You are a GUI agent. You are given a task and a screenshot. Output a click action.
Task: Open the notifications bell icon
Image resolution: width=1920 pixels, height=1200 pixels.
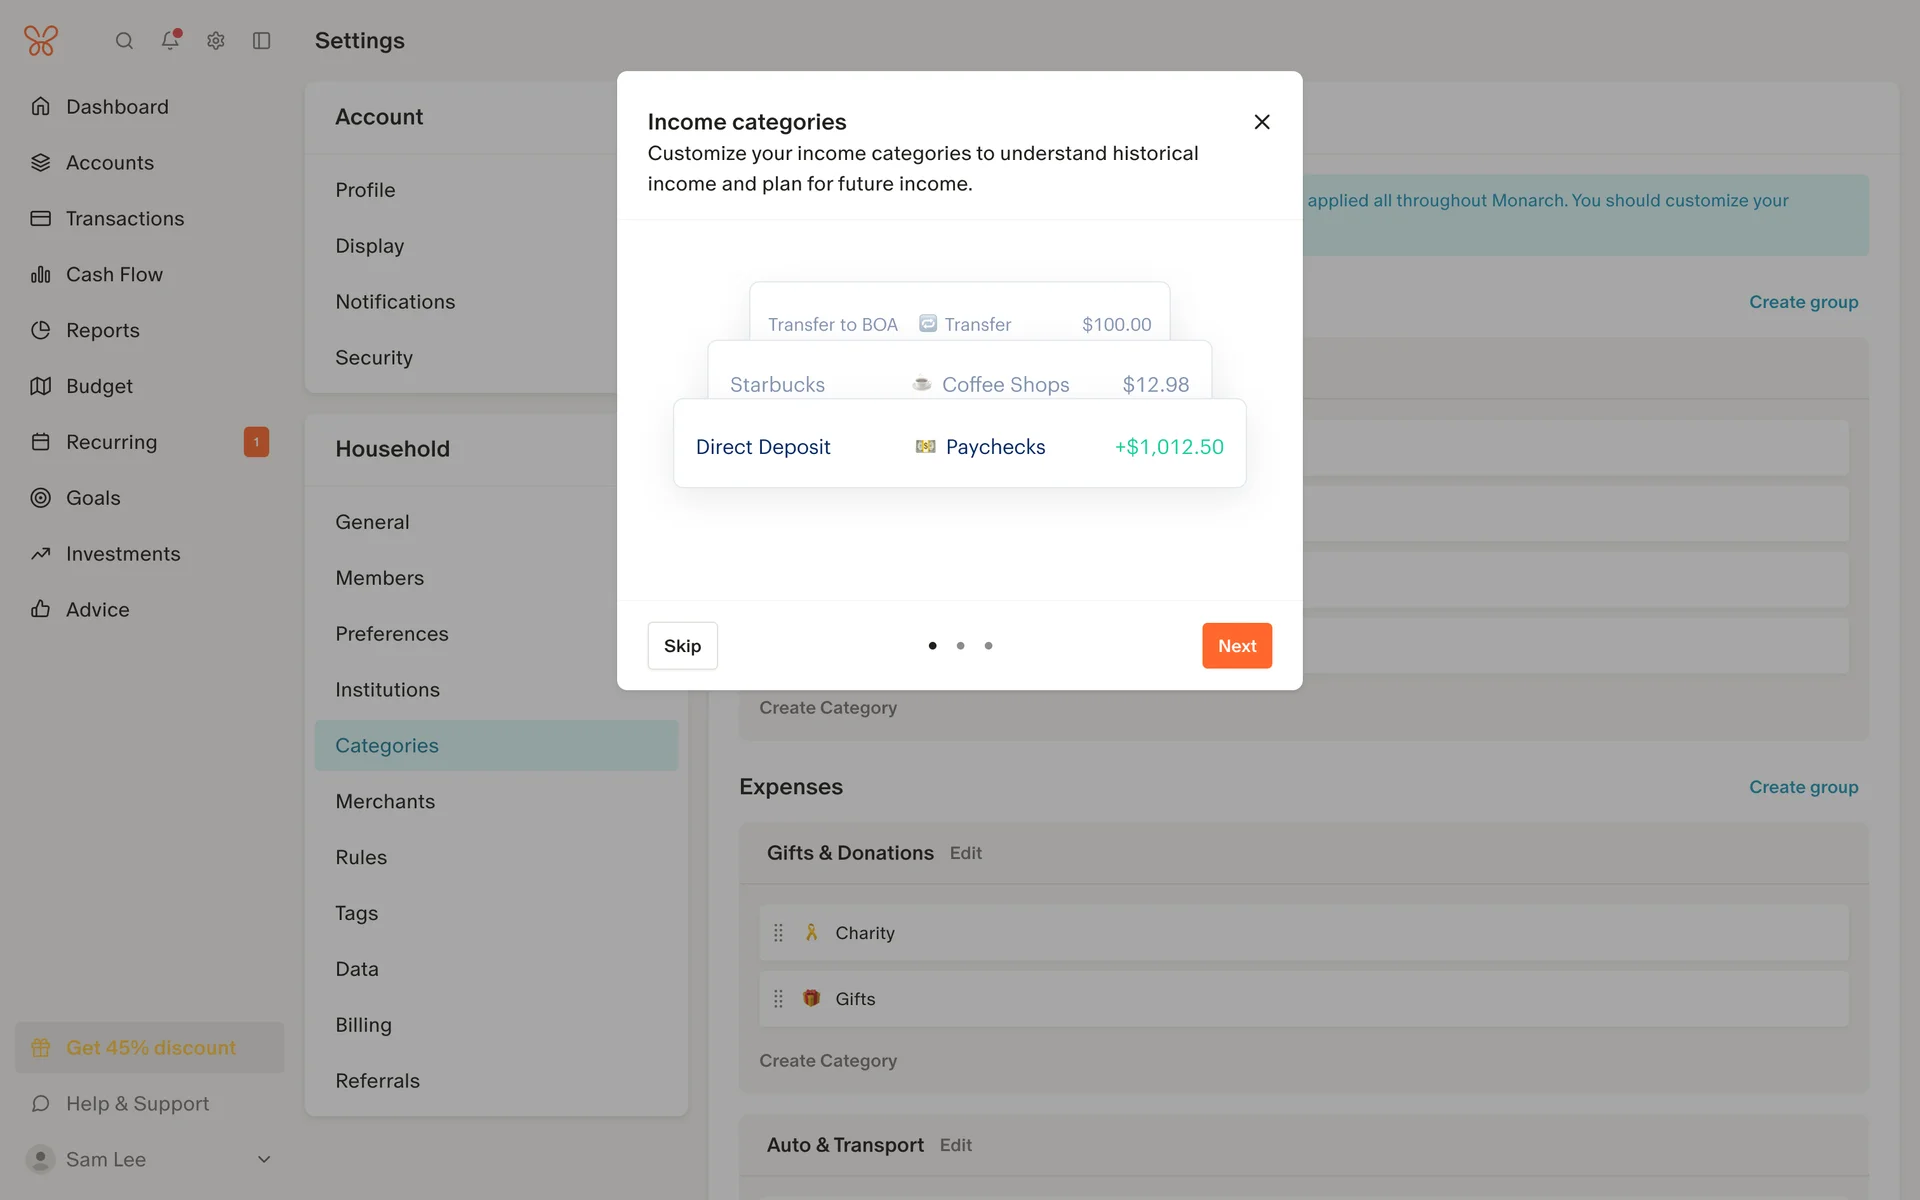170,41
